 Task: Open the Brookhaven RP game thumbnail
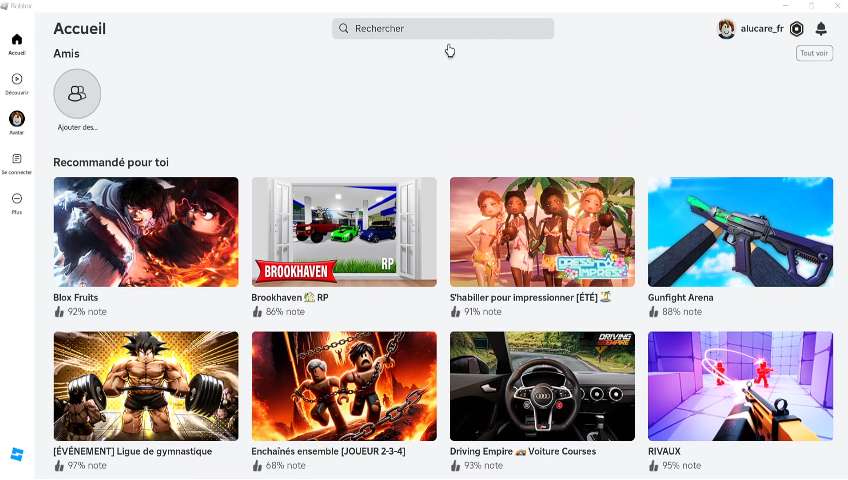click(344, 232)
